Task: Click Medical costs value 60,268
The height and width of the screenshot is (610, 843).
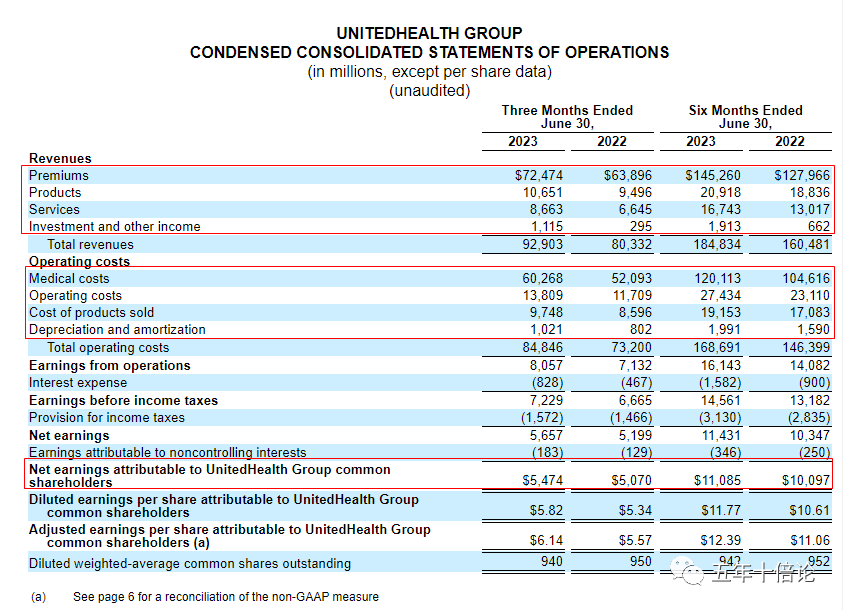Action: [543, 279]
